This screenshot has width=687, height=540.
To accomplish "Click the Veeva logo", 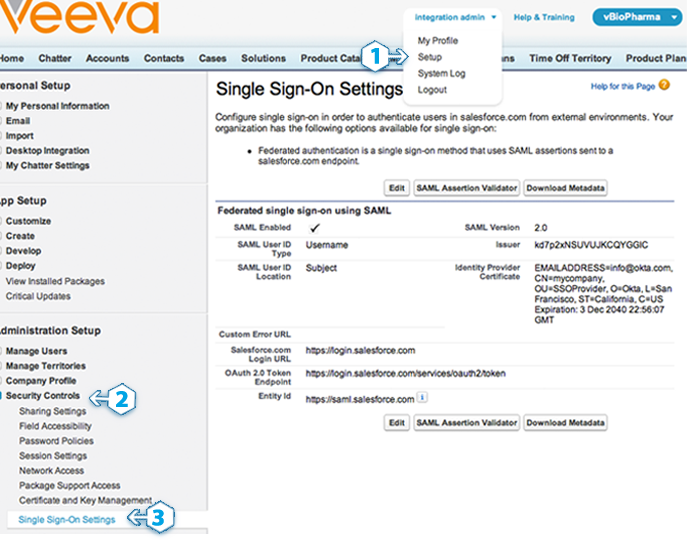I will pos(79,19).
